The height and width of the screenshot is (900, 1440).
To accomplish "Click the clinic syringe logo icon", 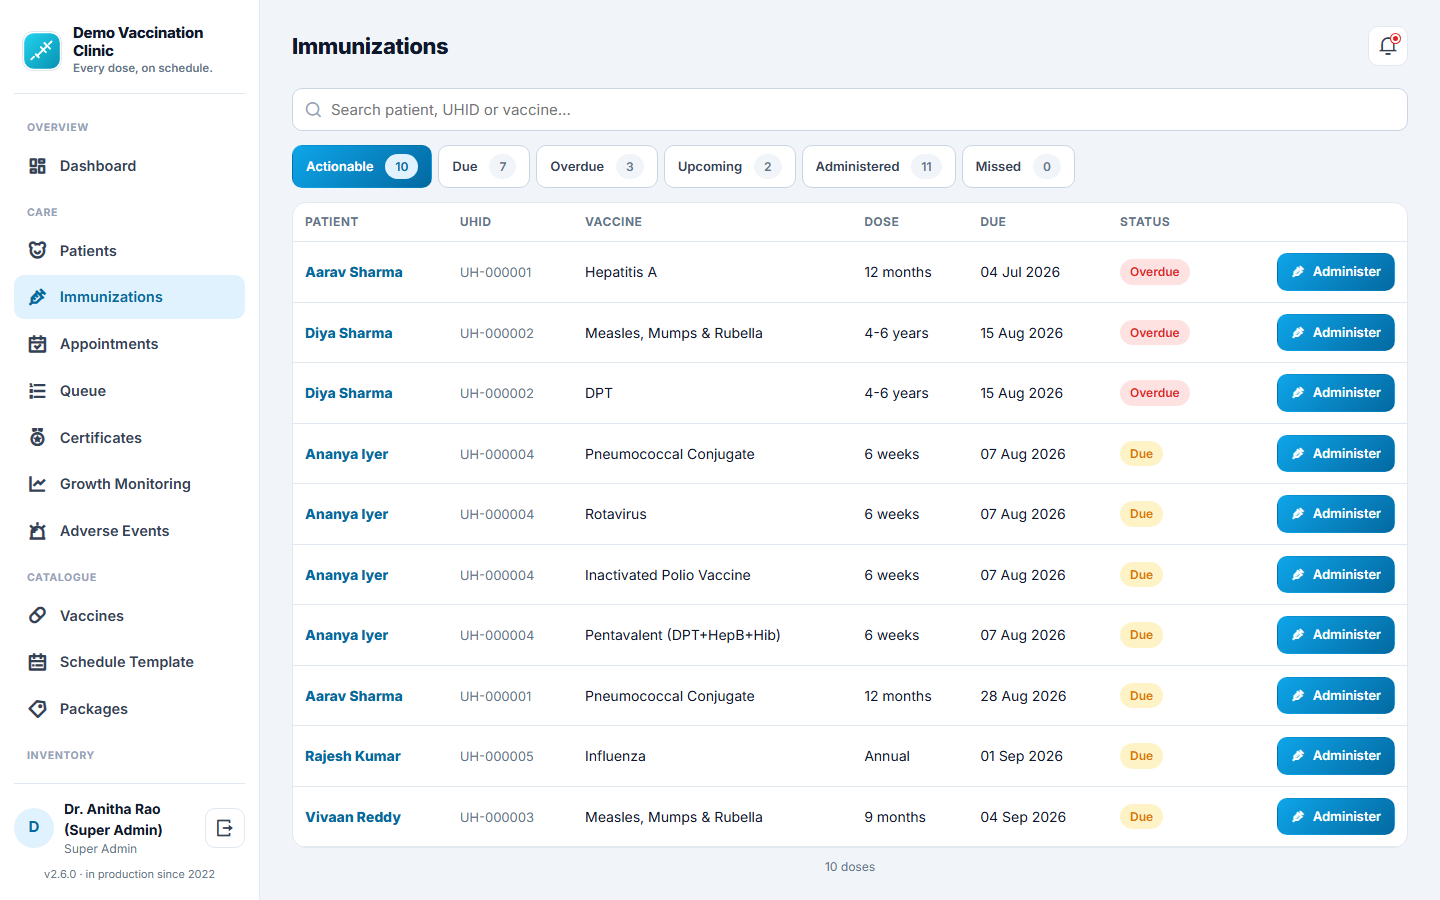I will pos(42,51).
